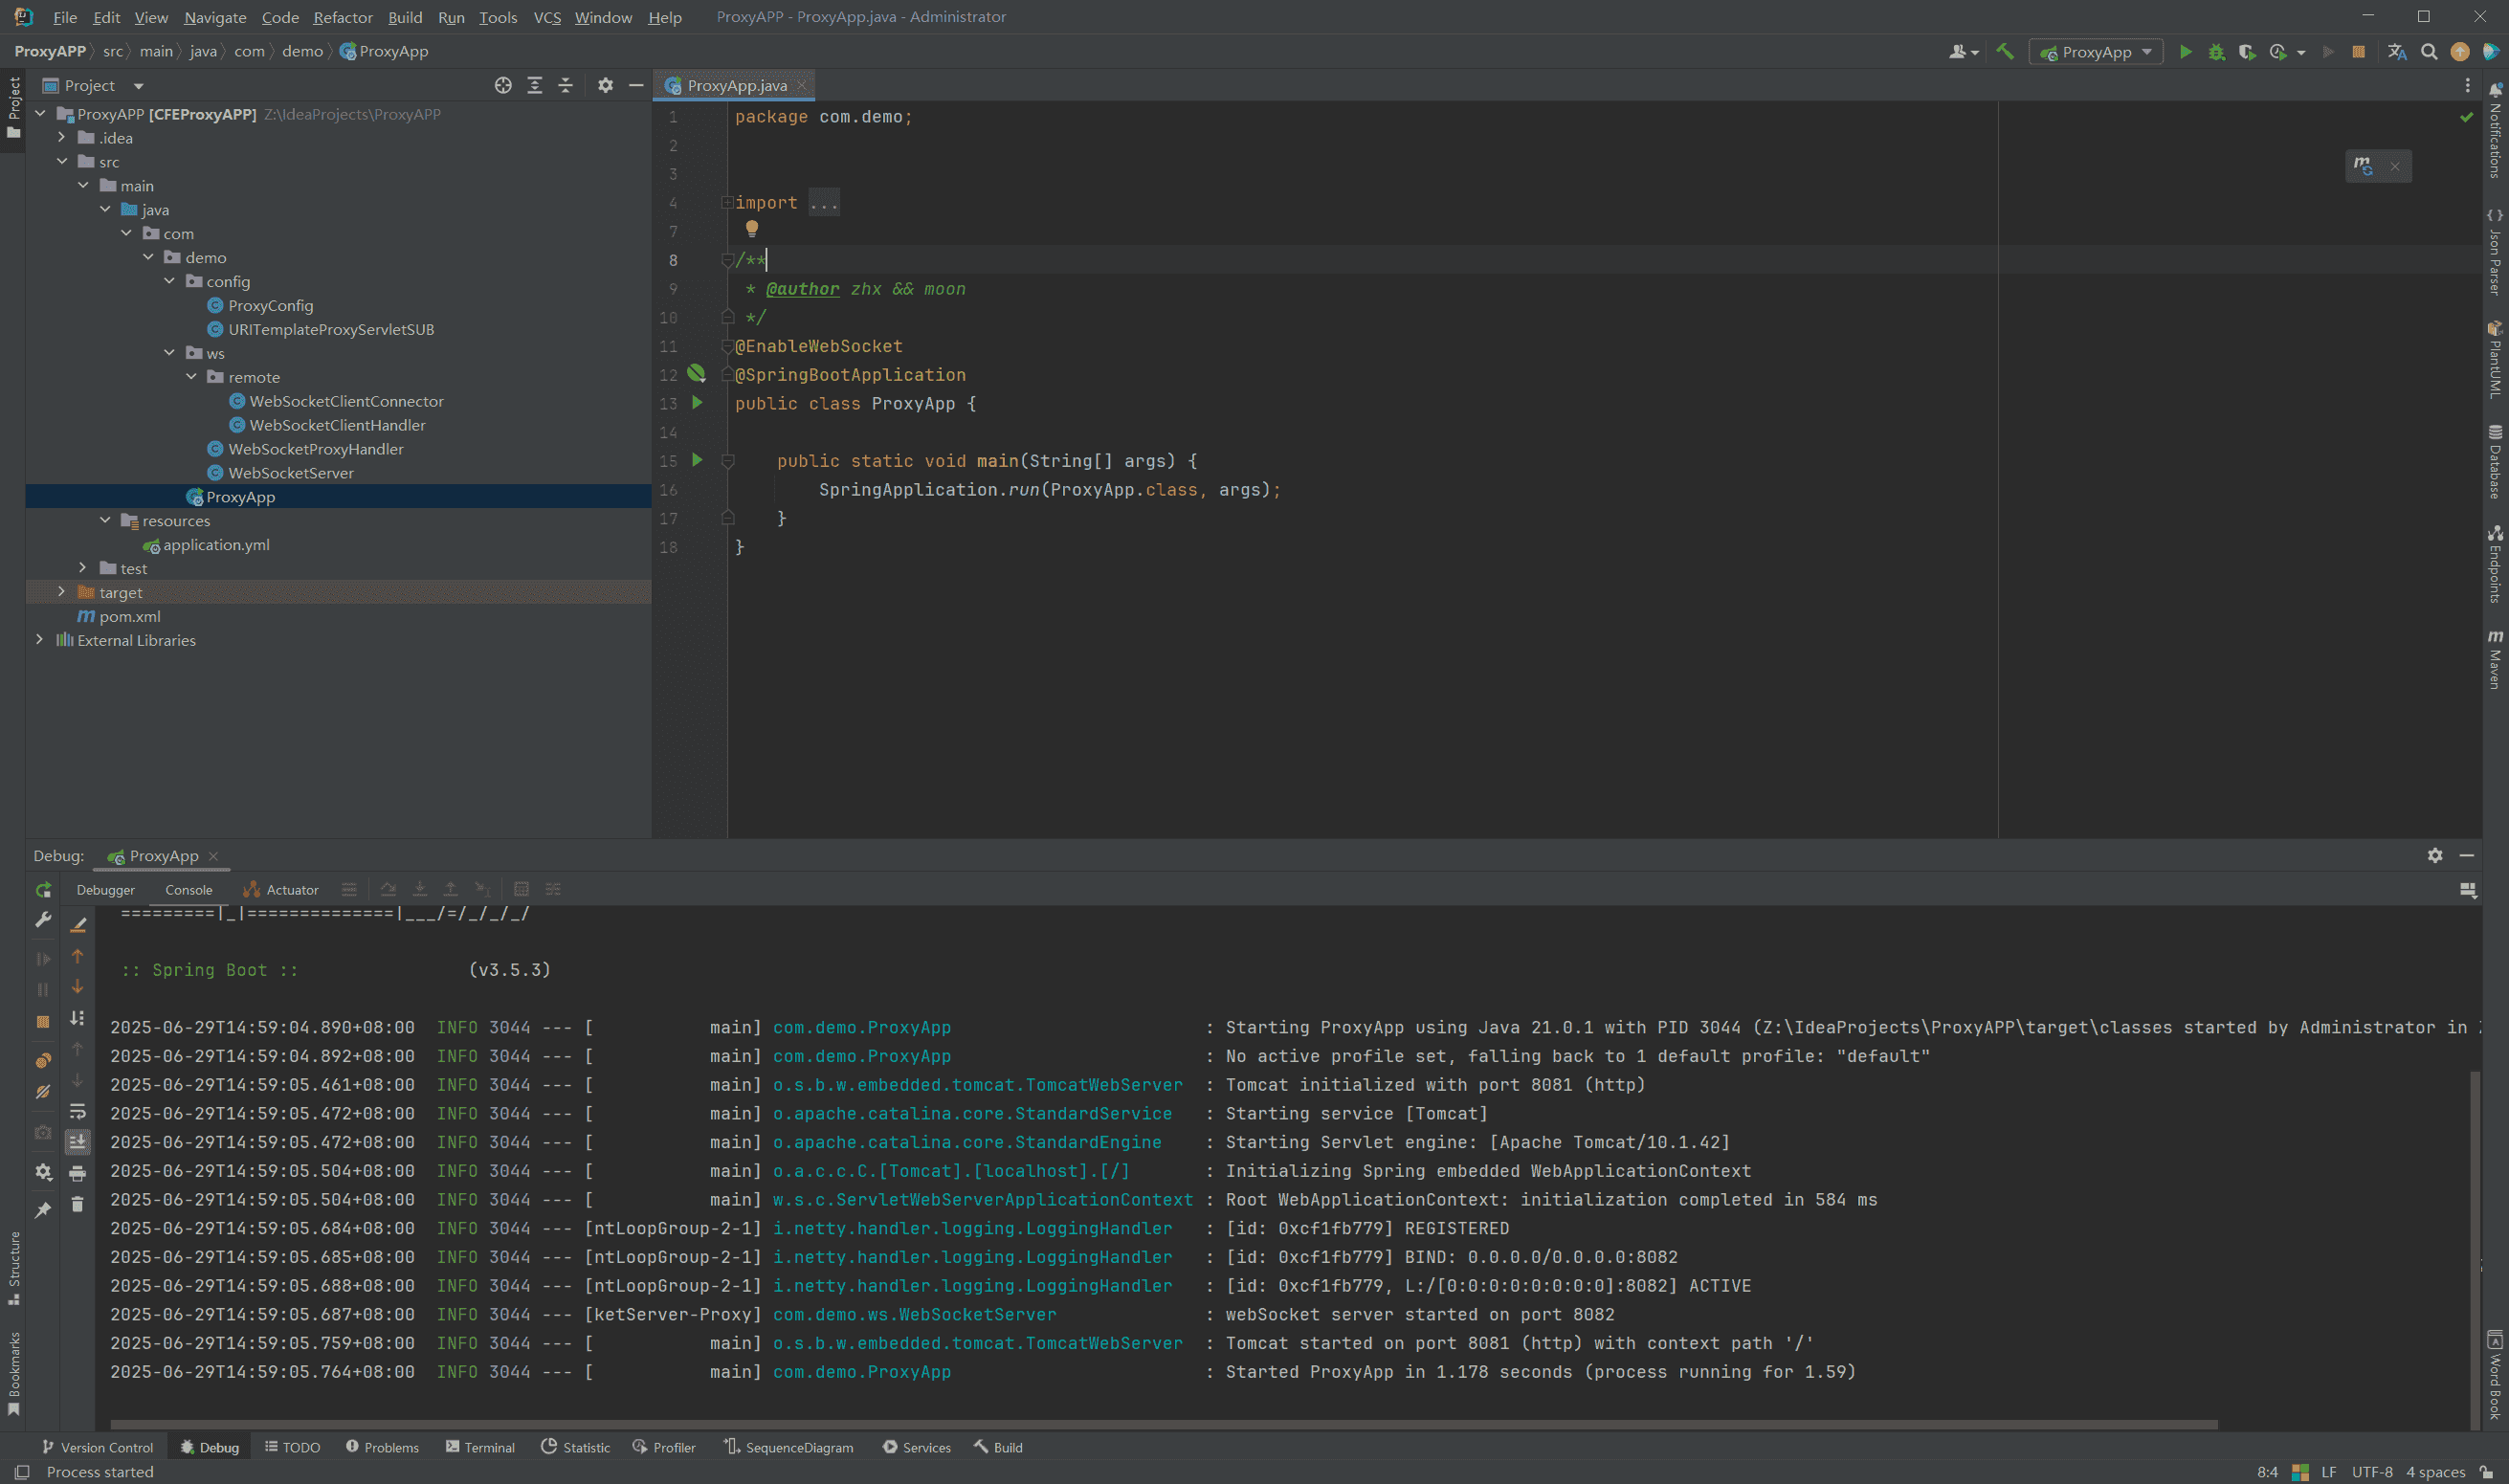Click the console editing pencil icon
Screen dimensions: 2509x1484
(x=77, y=926)
